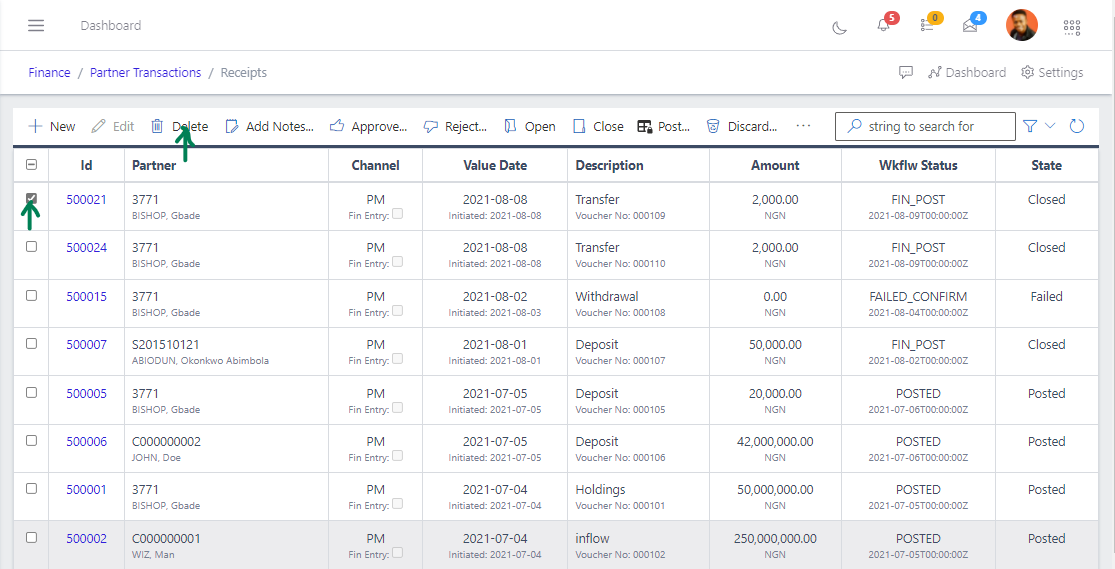Open the task list icon with yellow badge
Image resolution: width=1115 pixels, height=569 pixels.
tap(927, 25)
